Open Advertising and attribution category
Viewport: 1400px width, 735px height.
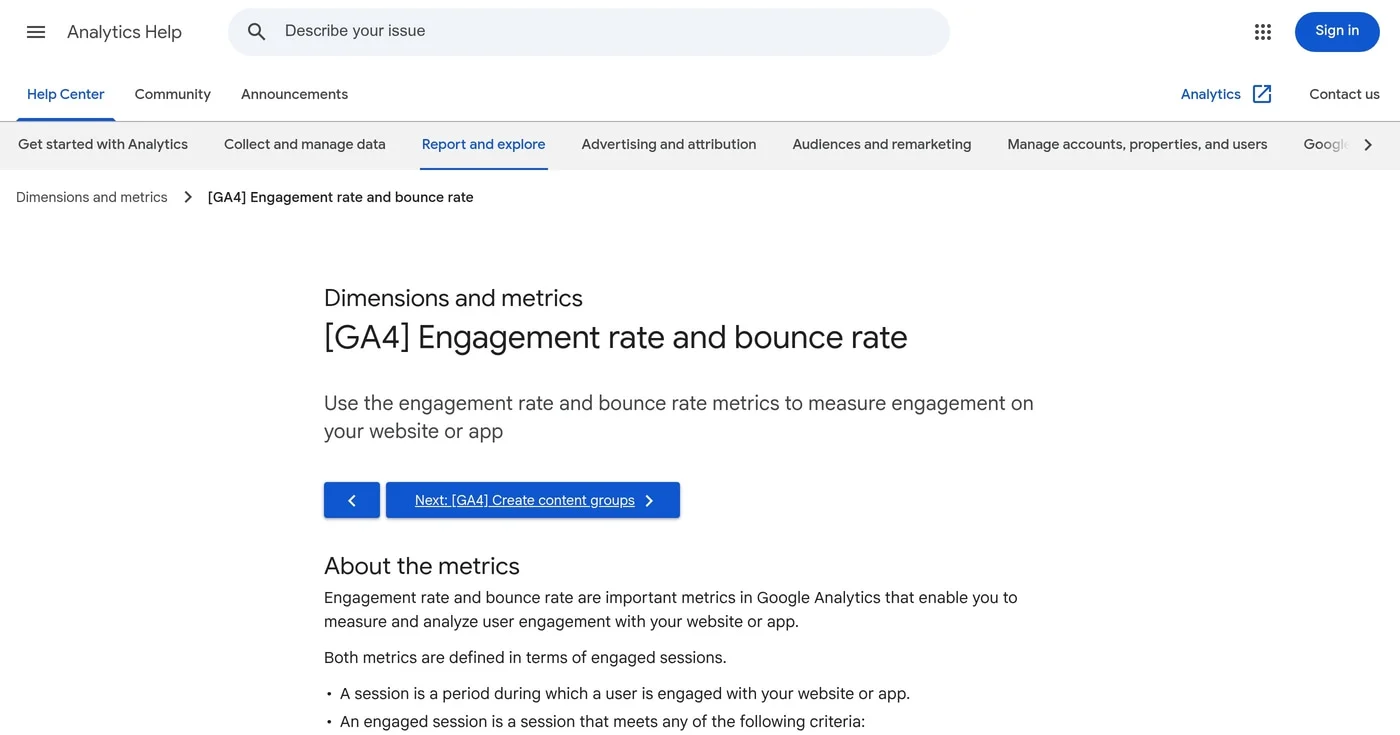coord(669,144)
